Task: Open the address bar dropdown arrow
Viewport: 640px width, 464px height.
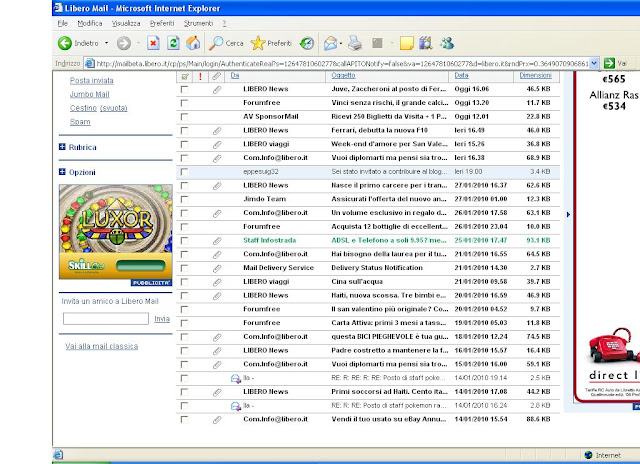Action: pyautogui.click(x=594, y=63)
